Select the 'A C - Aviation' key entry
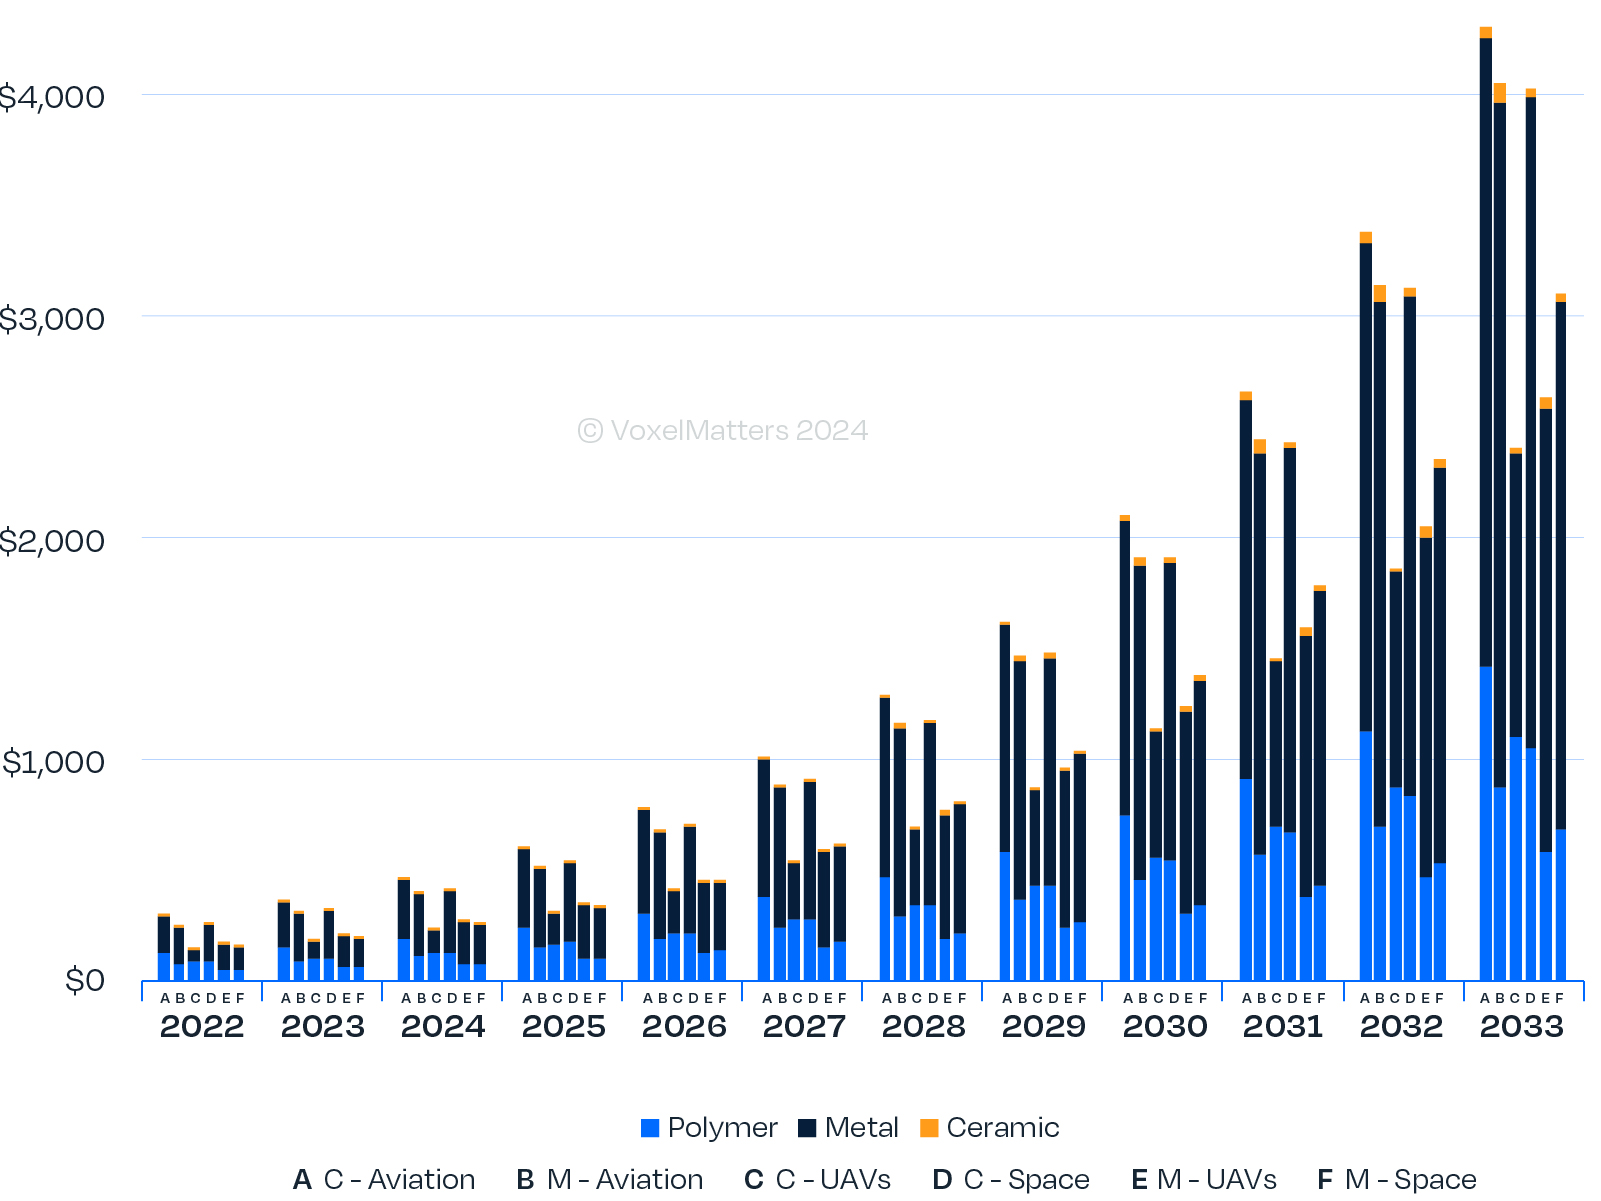 384,1180
